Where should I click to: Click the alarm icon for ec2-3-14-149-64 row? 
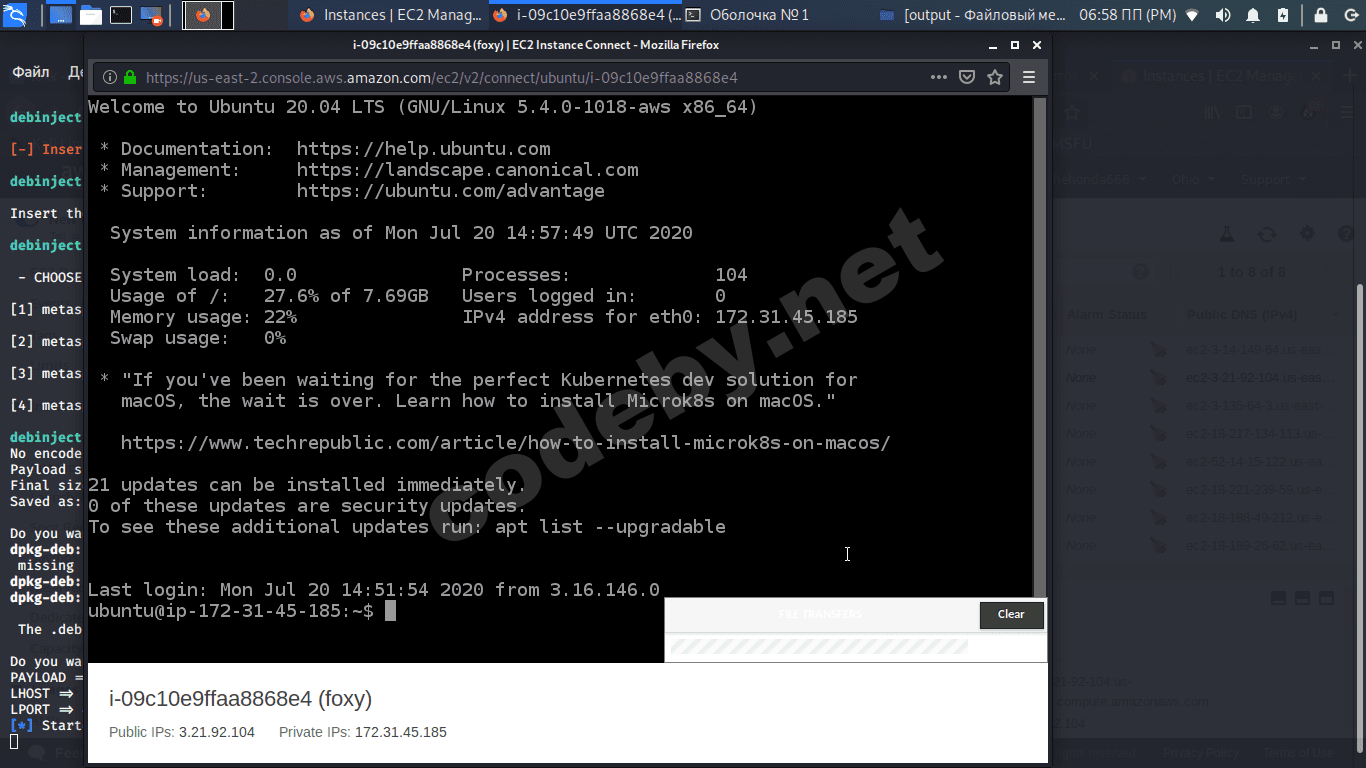point(1157,350)
